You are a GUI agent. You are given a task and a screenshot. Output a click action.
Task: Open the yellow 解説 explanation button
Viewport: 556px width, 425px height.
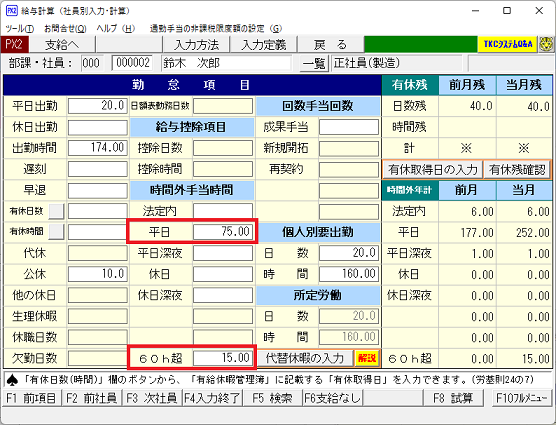367,358
